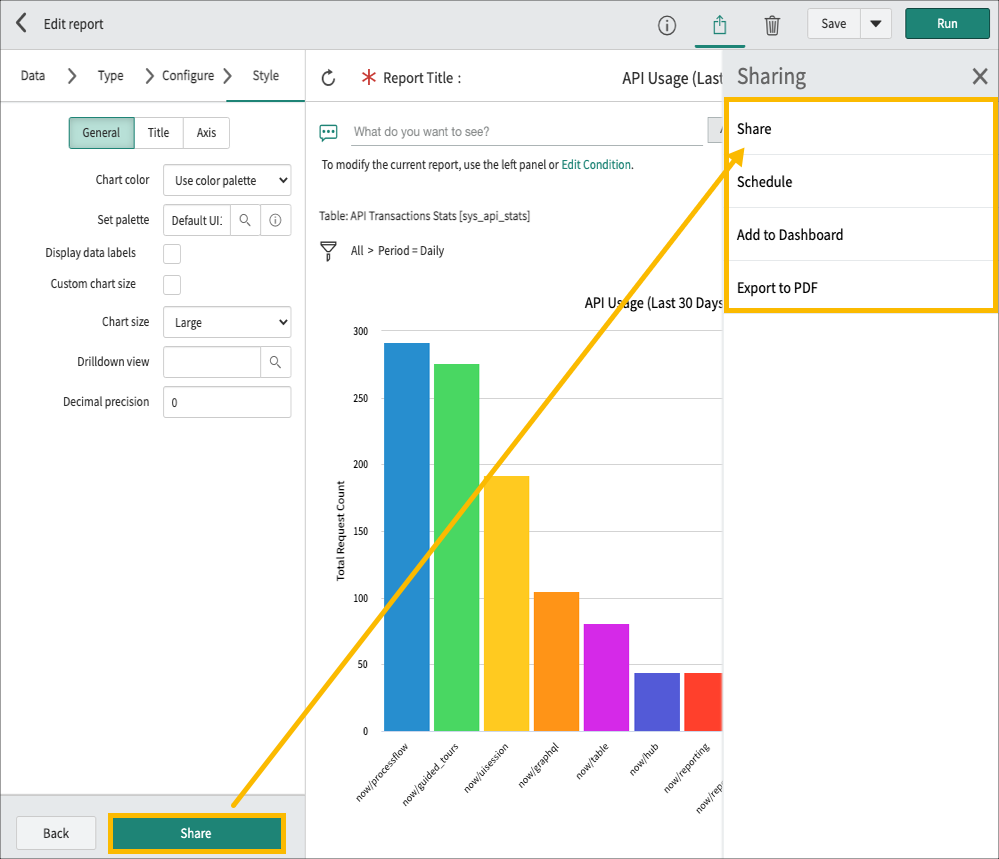
Task: Open the Chart size dropdown showing Large
Action: click(x=226, y=322)
